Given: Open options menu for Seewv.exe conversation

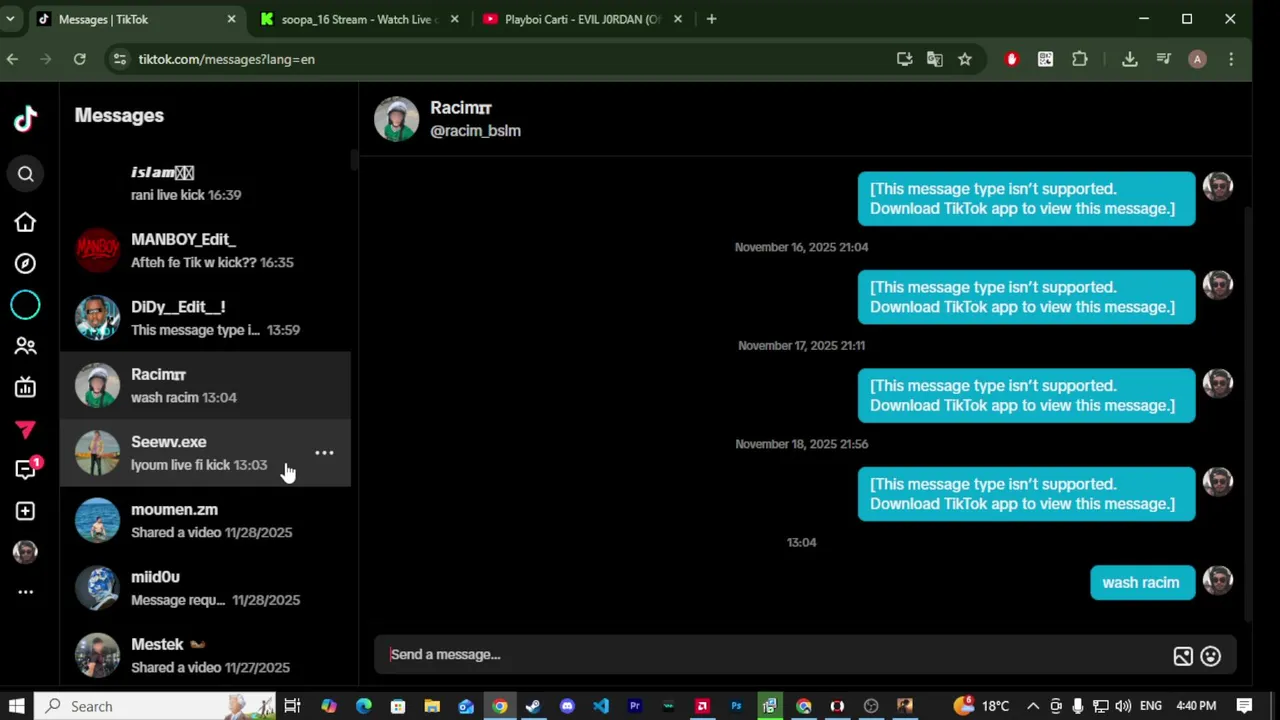Looking at the screenshot, I should click(x=324, y=453).
